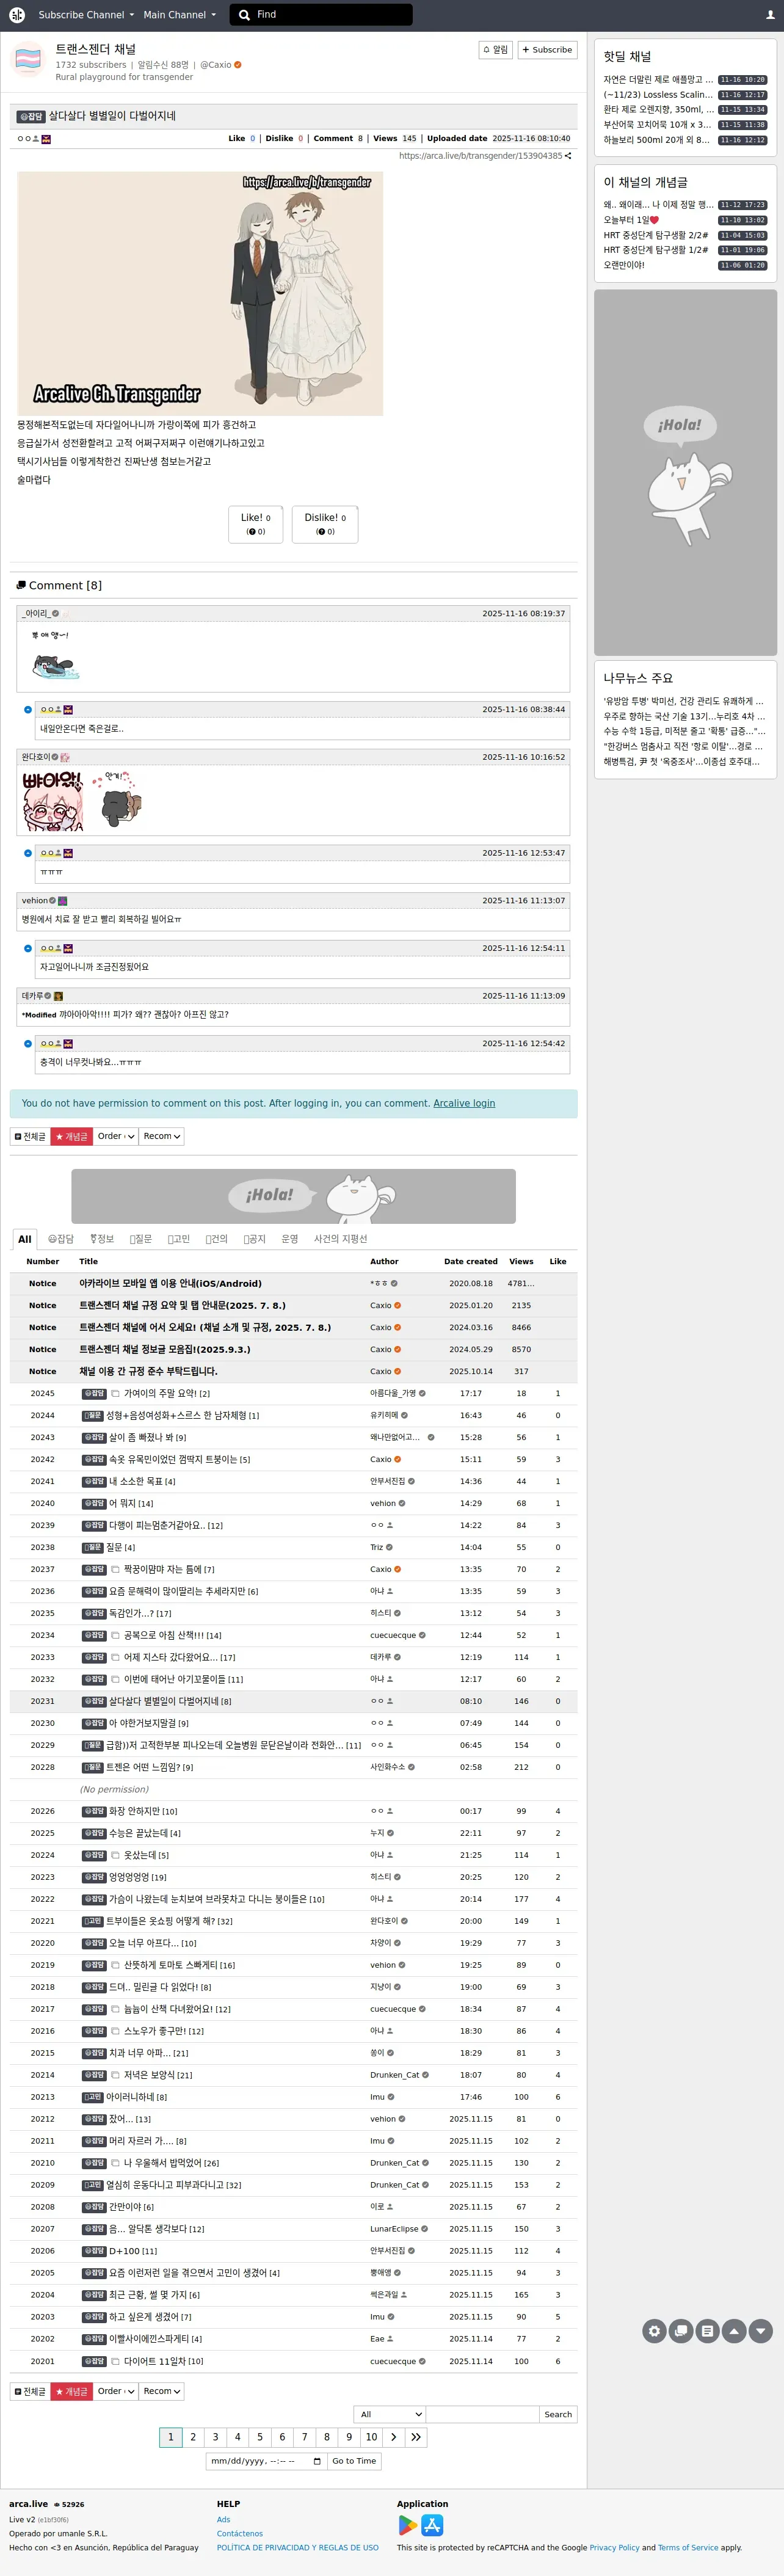Click the Like! vote button
The image size is (784, 2576).
(256, 524)
